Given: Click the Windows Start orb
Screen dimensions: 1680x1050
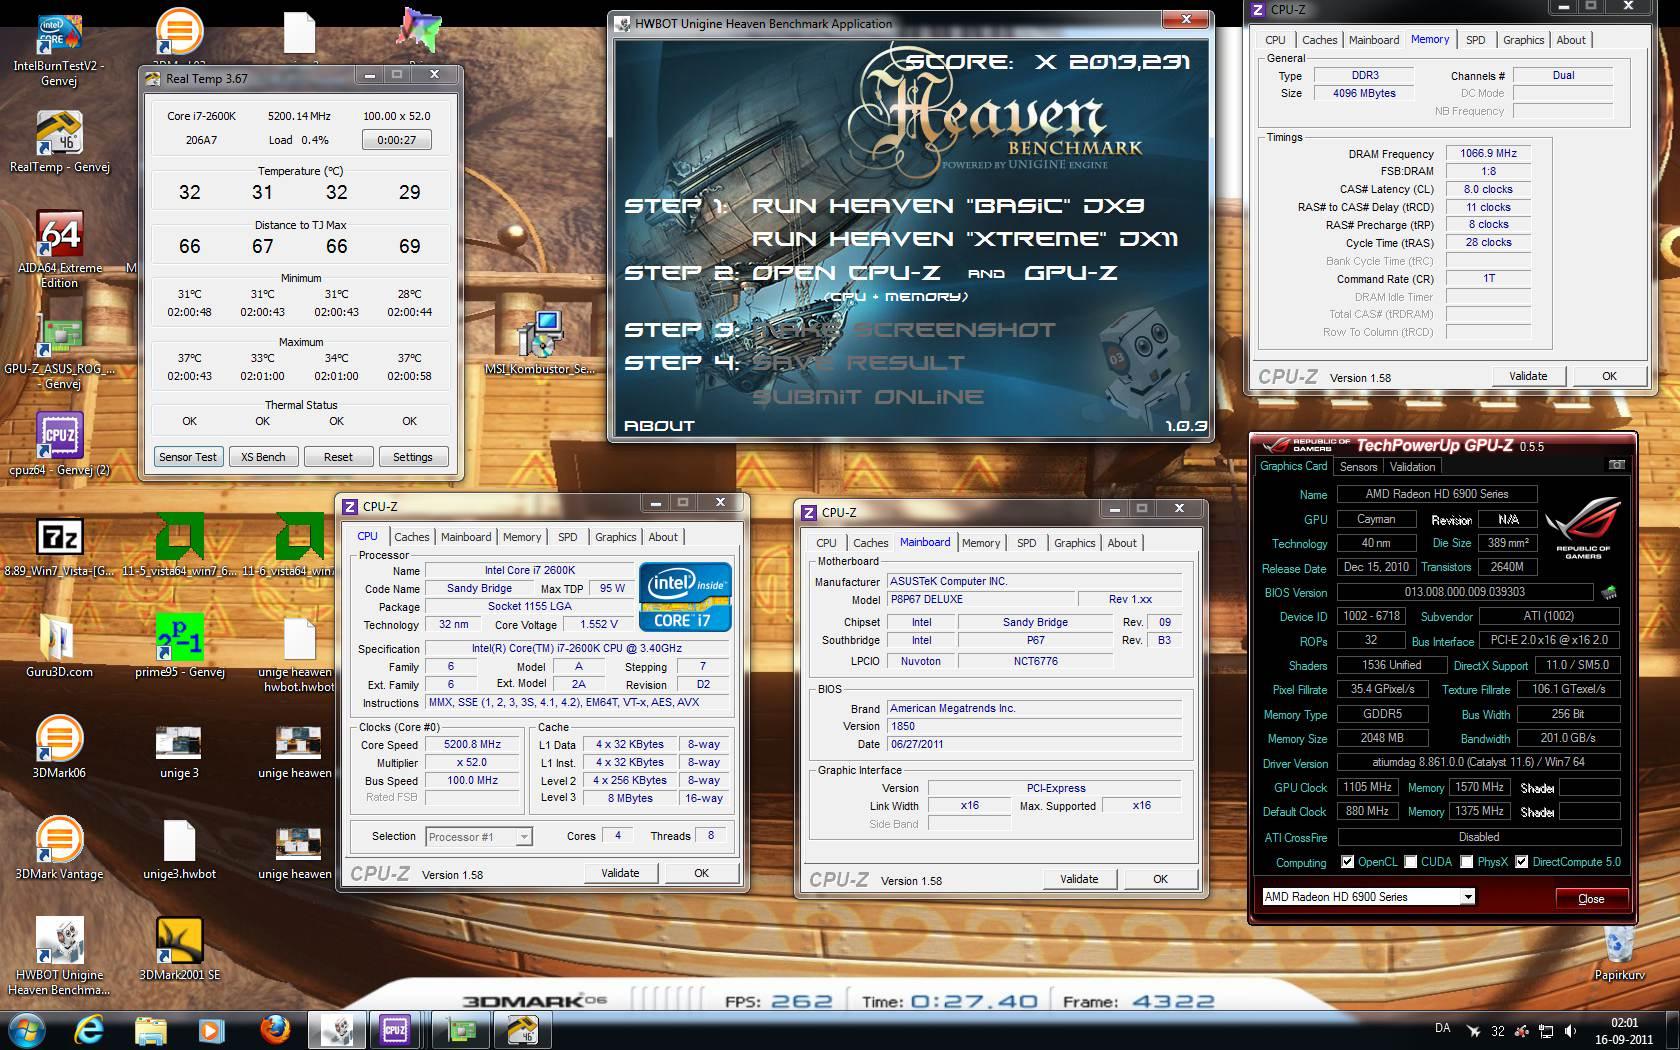Looking at the screenshot, I should [x=27, y=1029].
